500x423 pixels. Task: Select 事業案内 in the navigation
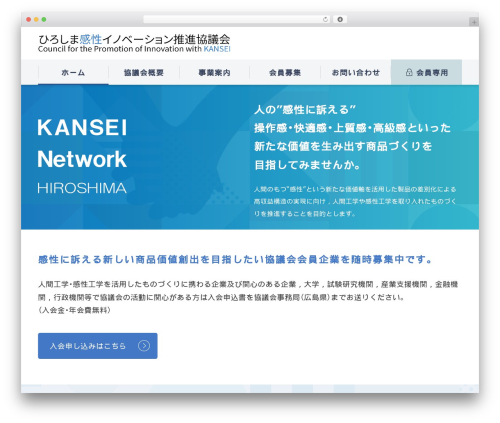coord(215,72)
